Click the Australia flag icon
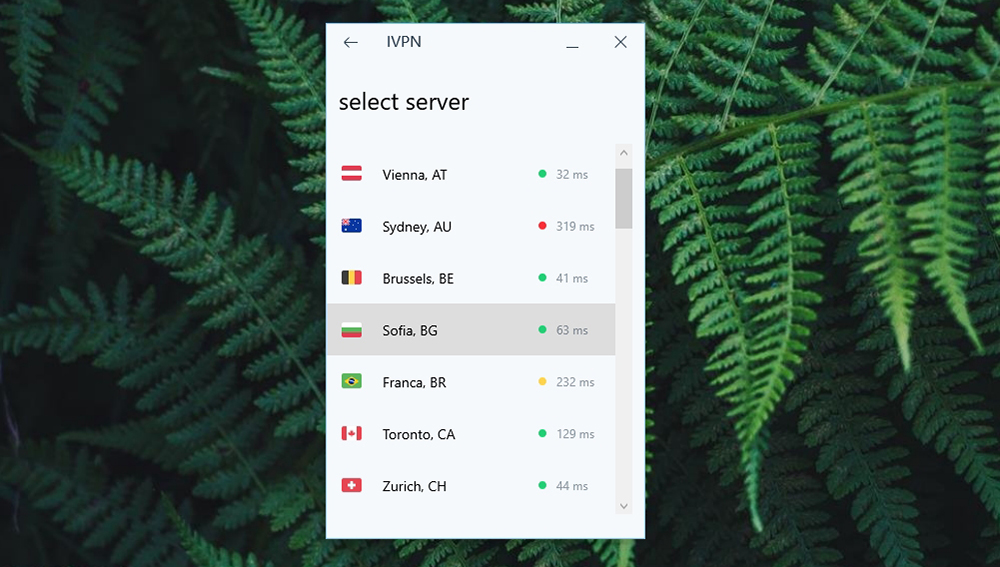 (x=351, y=226)
